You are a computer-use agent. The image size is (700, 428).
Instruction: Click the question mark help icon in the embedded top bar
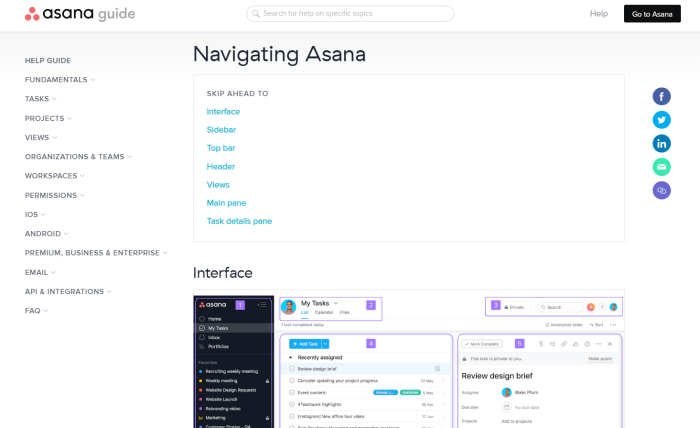tap(602, 307)
